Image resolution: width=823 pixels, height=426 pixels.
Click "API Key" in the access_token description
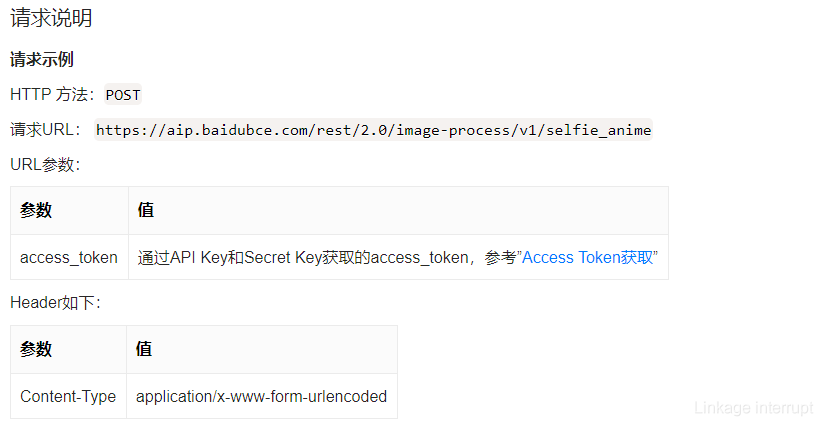(x=196, y=257)
